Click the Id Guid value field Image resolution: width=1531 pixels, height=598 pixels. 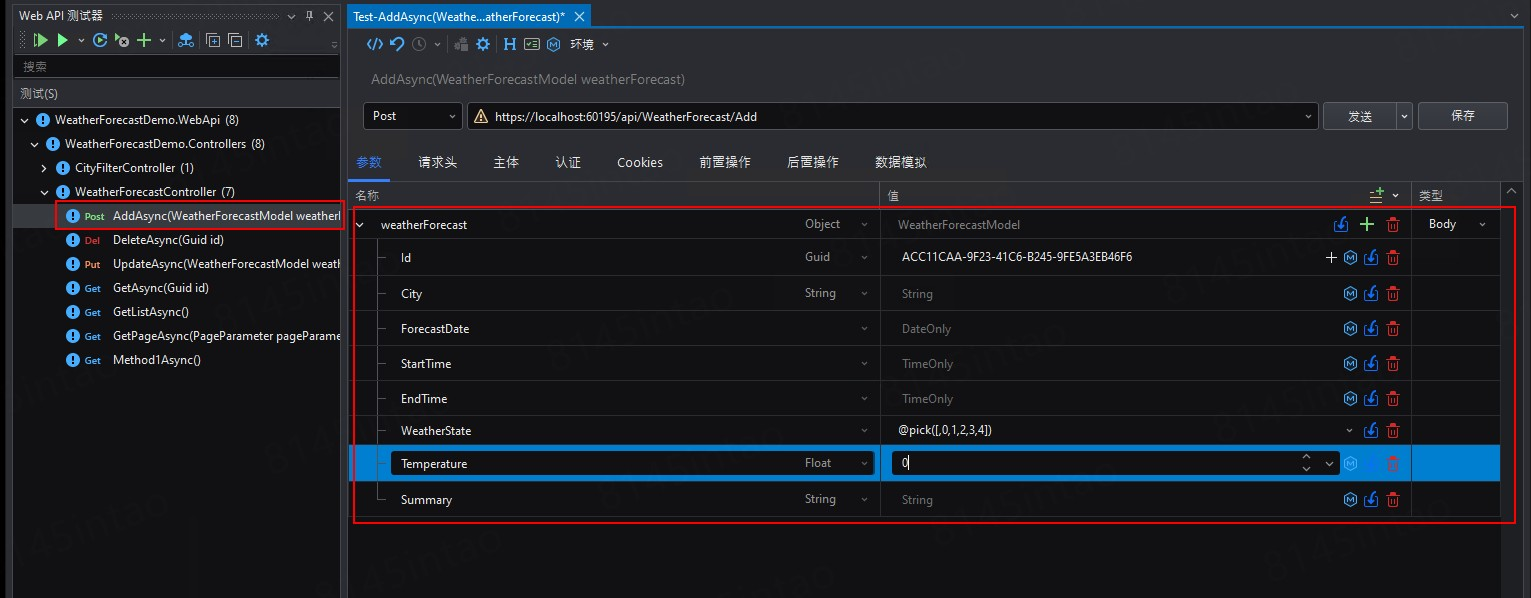(x=1107, y=258)
